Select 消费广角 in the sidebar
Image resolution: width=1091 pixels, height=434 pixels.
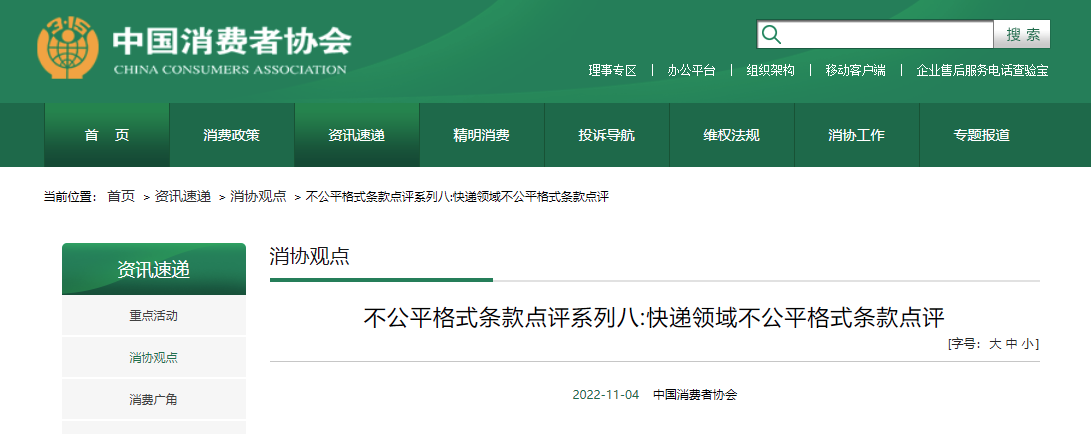(x=154, y=400)
